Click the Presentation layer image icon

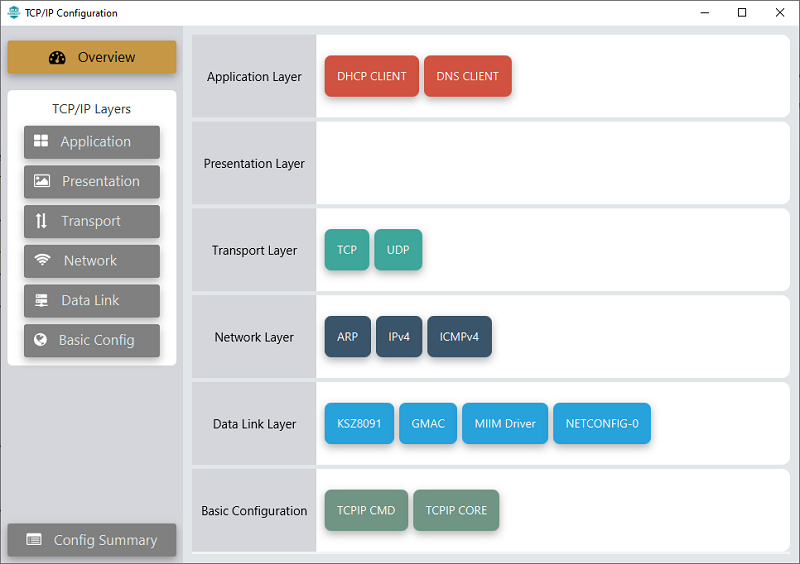(41, 181)
